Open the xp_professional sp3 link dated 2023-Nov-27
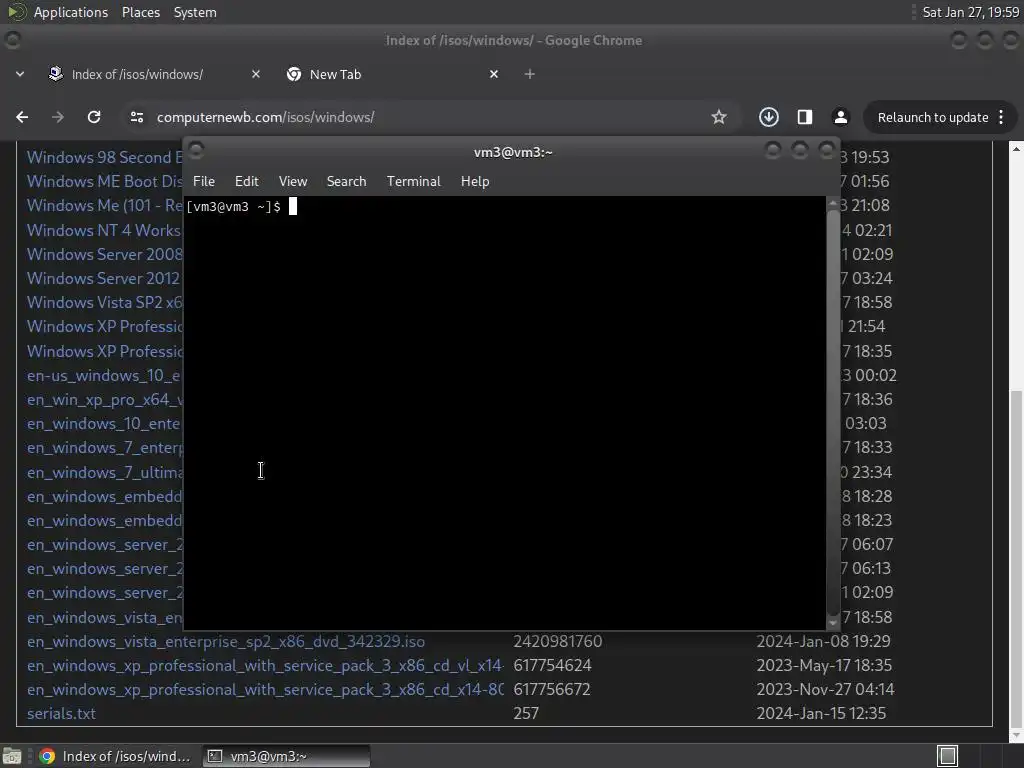This screenshot has height=768, width=1024. 265,690
